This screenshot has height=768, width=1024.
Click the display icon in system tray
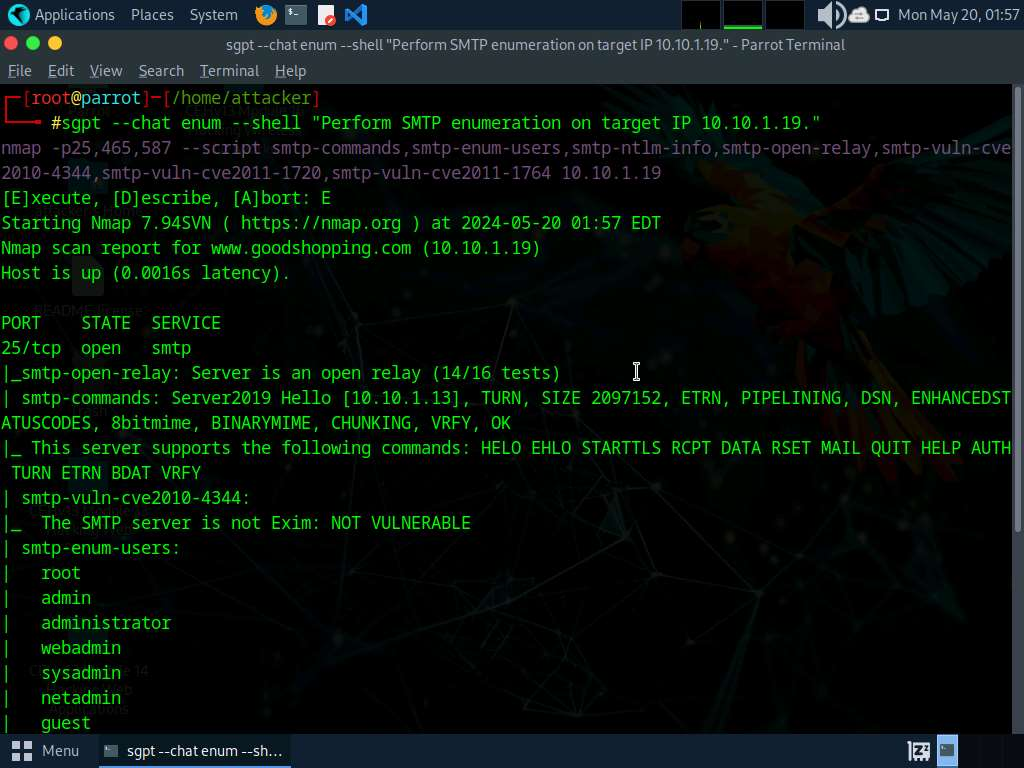click(x=882, y=15)
